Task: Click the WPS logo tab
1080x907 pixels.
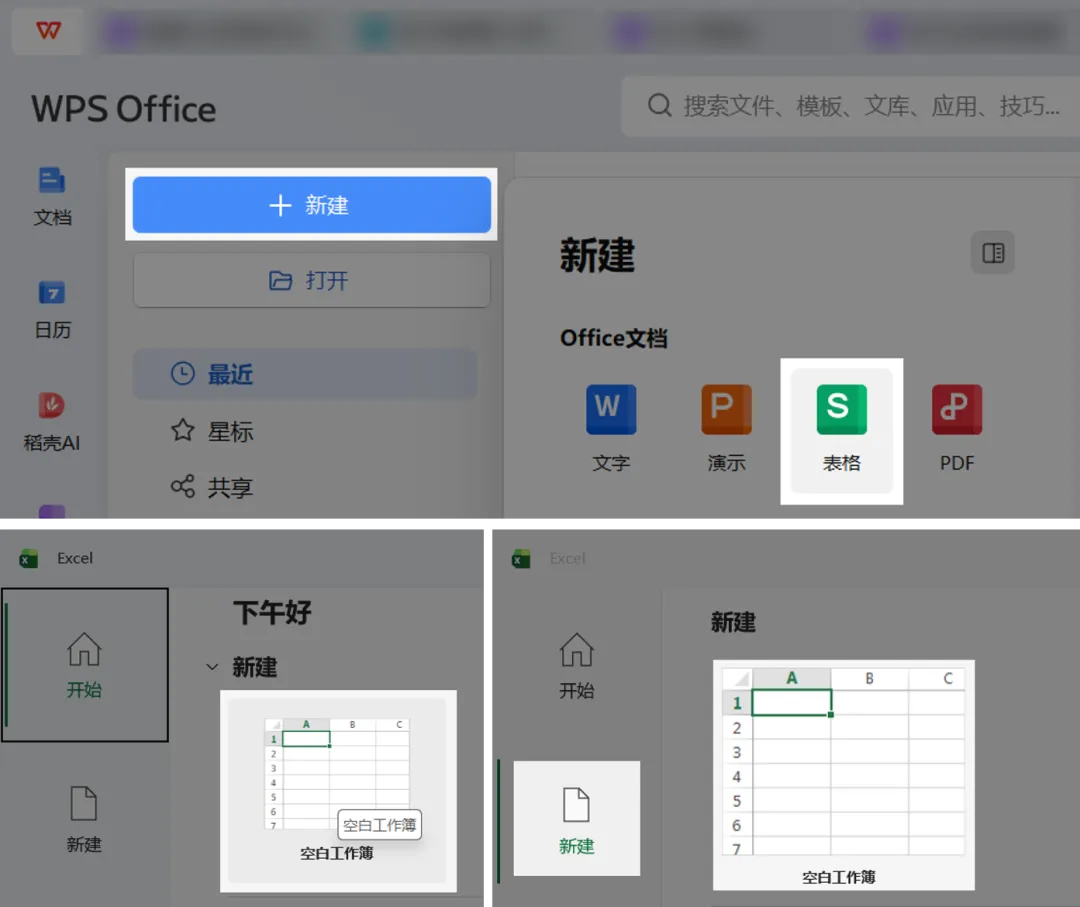Action: [48, 30]
